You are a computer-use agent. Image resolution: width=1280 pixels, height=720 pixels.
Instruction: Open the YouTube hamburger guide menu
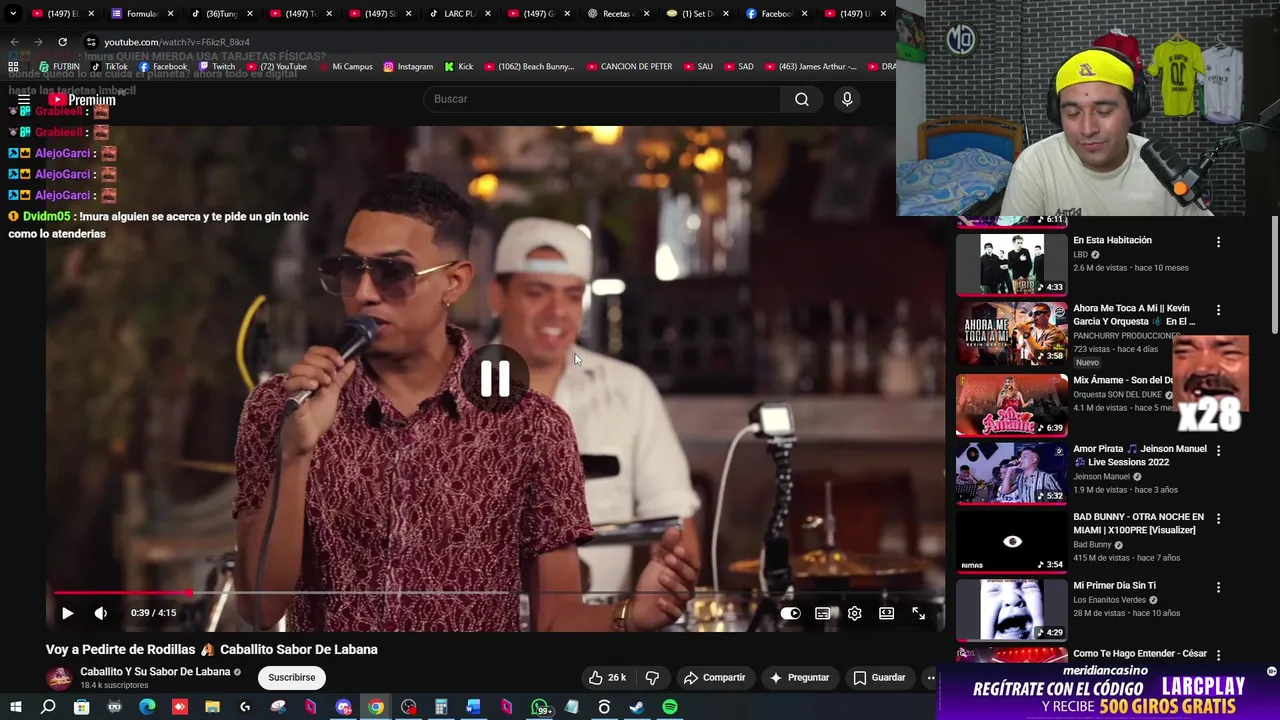tap(24, 99)
